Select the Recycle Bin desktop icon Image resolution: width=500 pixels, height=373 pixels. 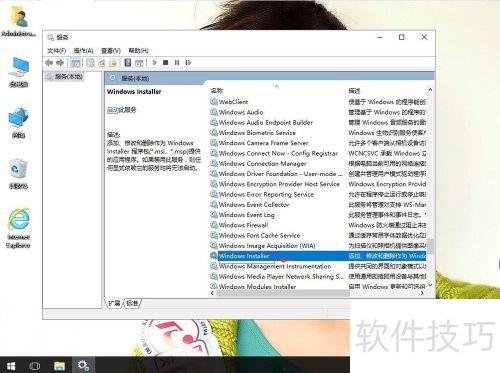18,174
